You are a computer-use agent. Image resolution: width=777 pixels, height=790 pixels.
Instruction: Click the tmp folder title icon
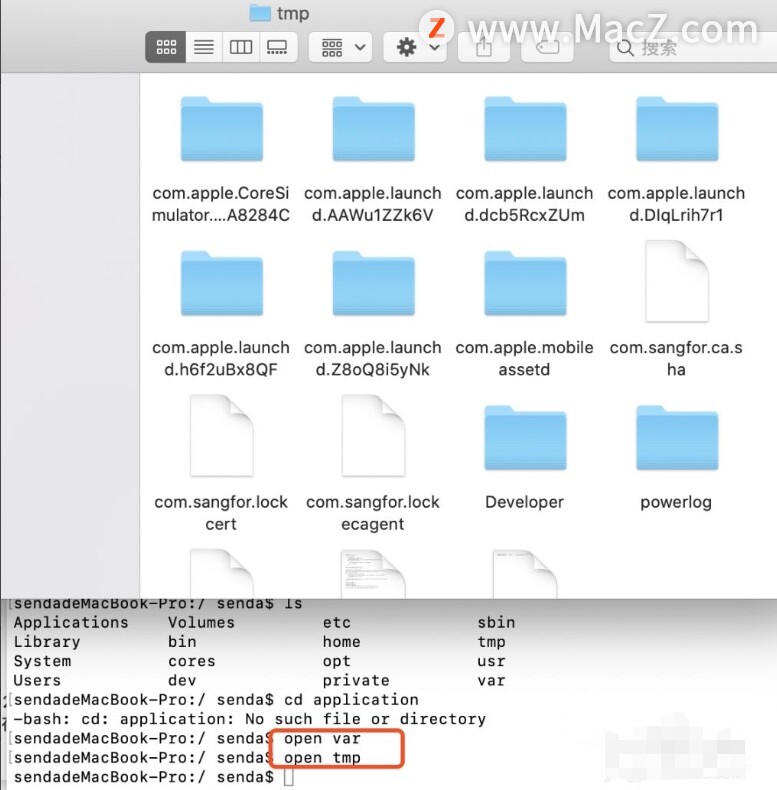[260, 13]
